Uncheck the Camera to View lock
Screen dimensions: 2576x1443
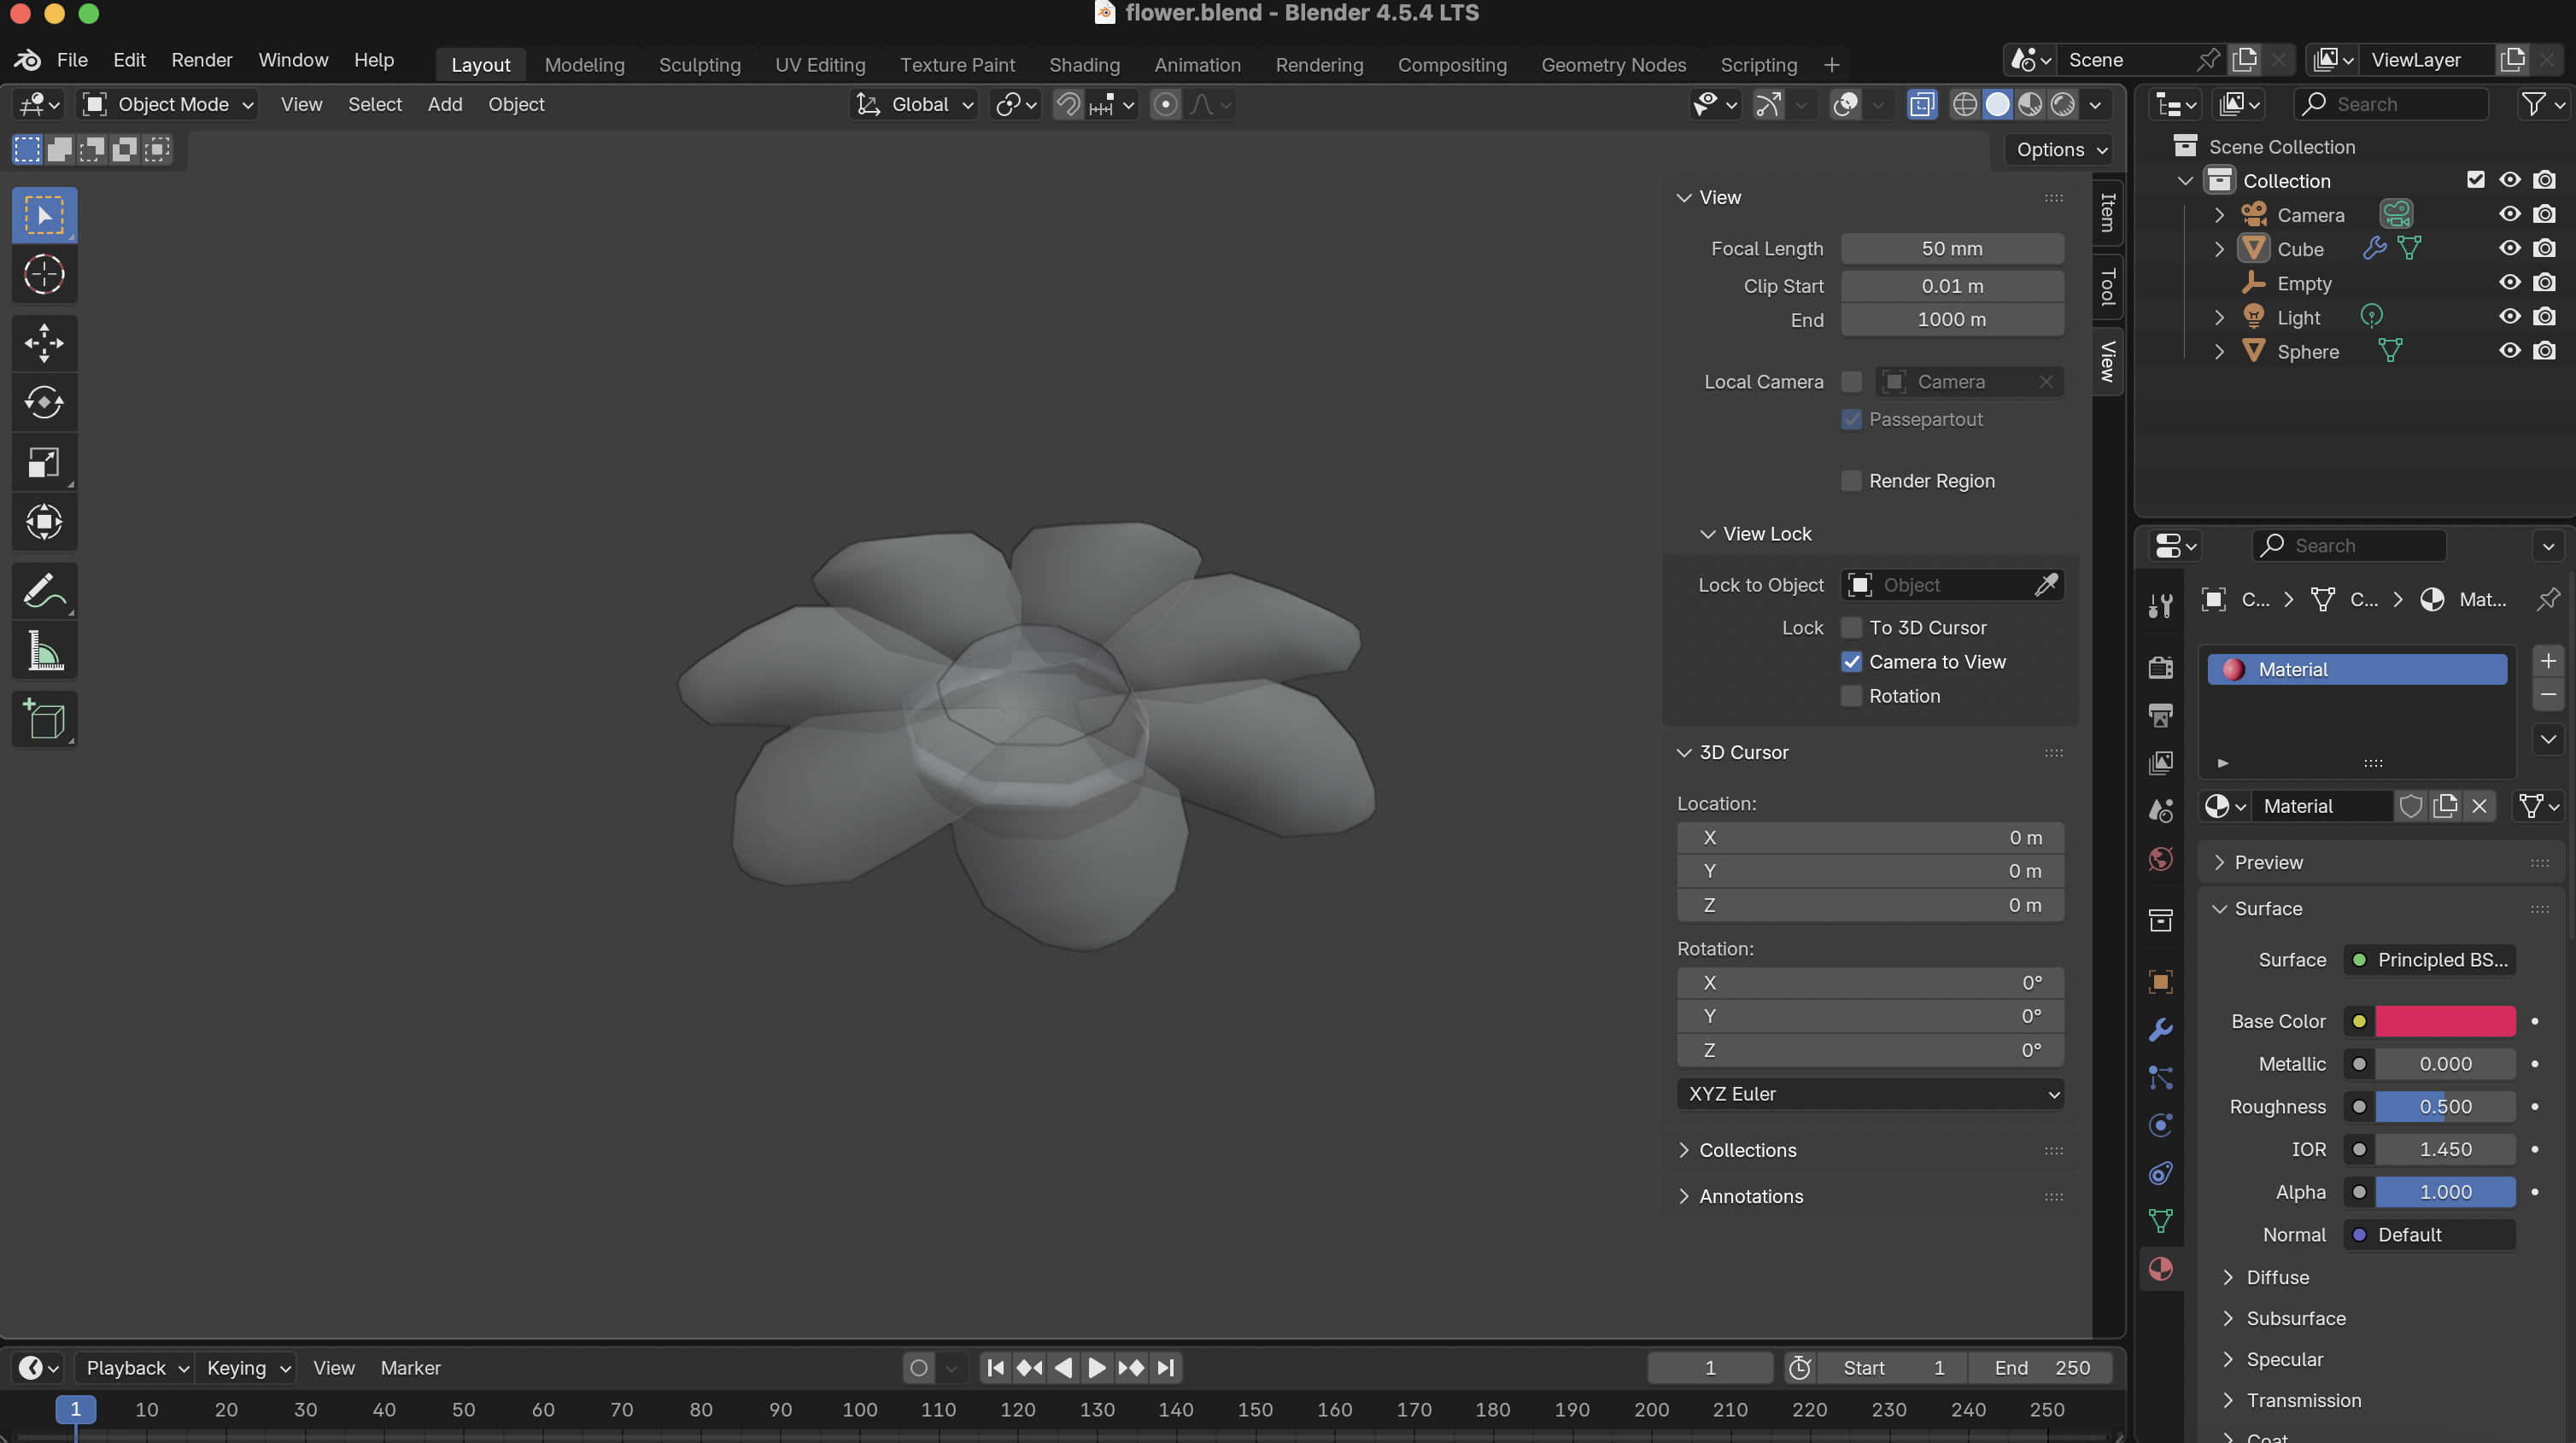point(1851,662)
